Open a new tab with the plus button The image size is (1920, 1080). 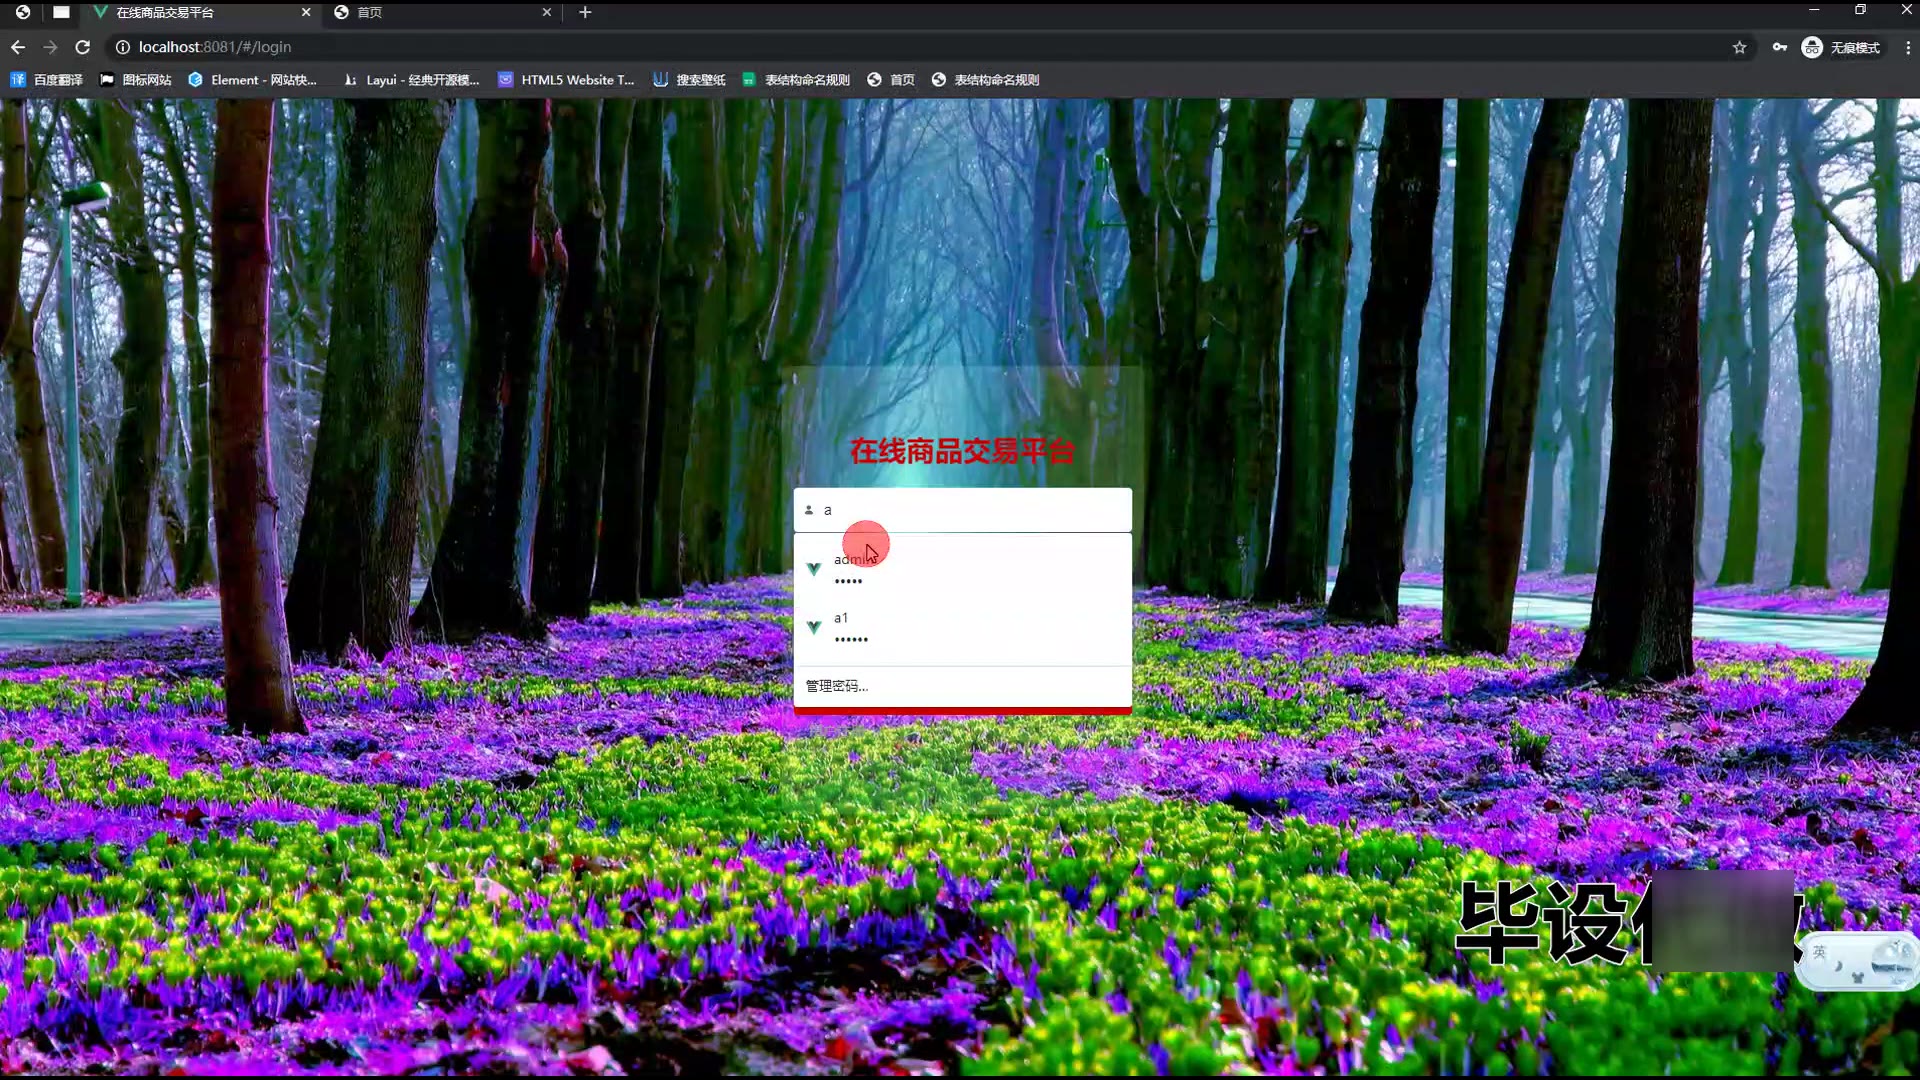pyautogui.click(x=585, y=12)
